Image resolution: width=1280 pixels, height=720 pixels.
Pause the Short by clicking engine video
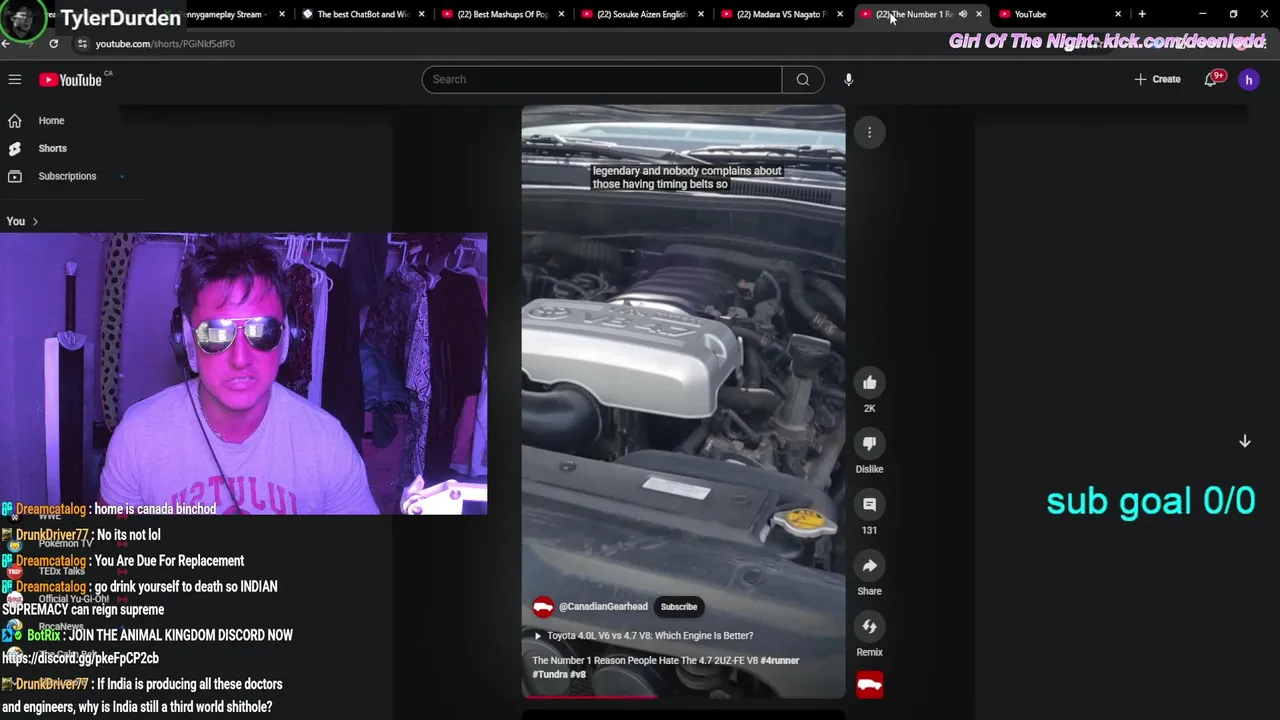(x=683, y=400)
